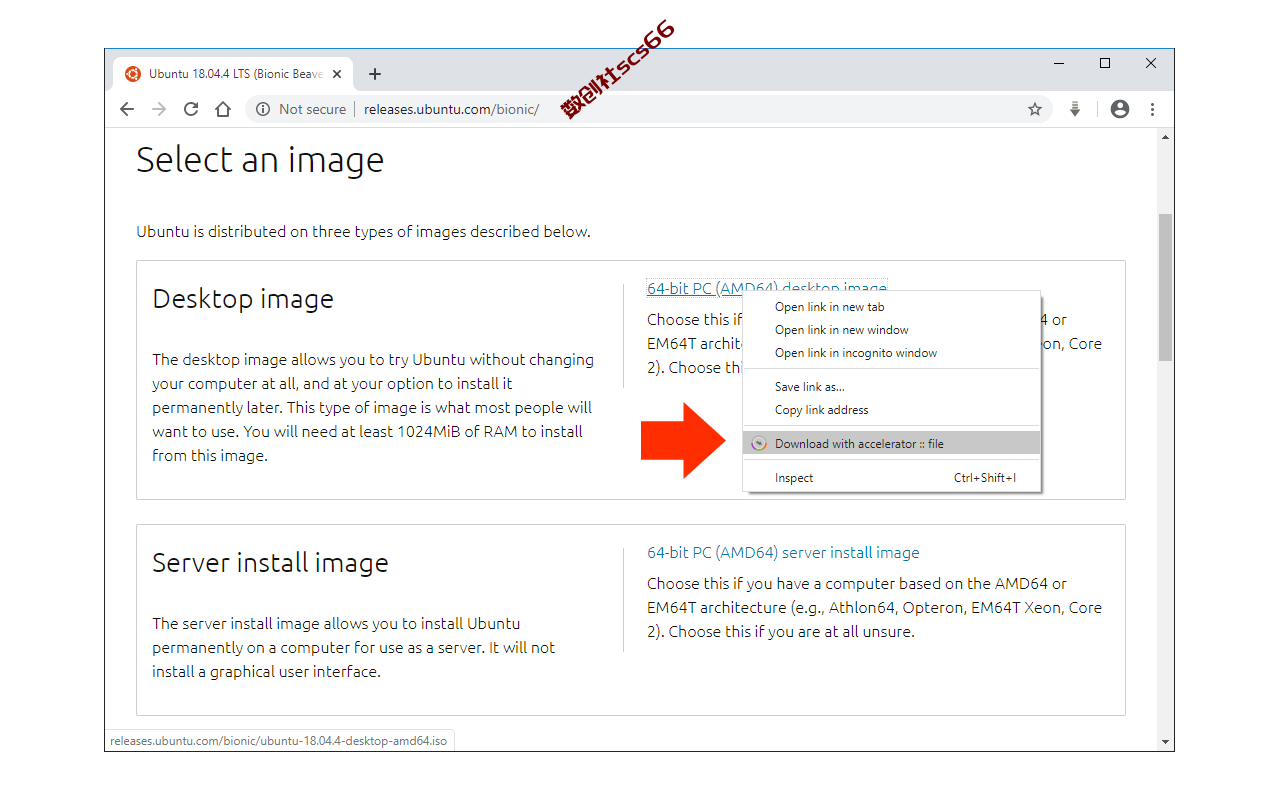Viewport: 1280px width, 800px height.
Task: Select Copy link address
Action: pos(892,410)
